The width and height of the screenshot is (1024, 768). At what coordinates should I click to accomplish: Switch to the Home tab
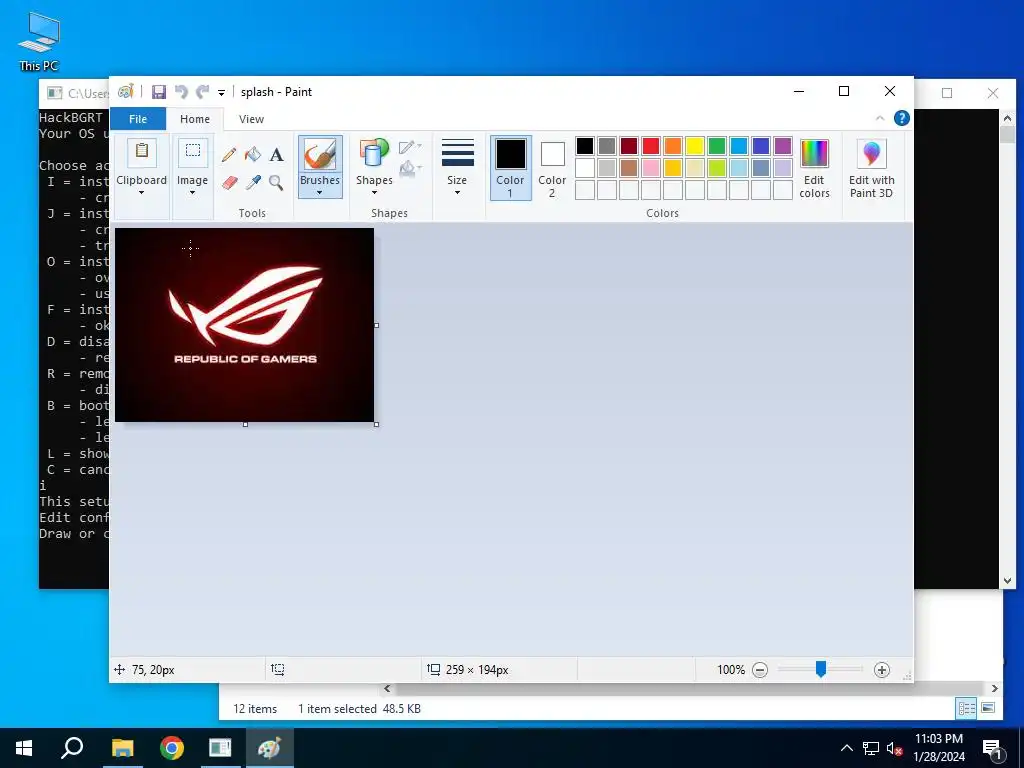coord(195,119)
